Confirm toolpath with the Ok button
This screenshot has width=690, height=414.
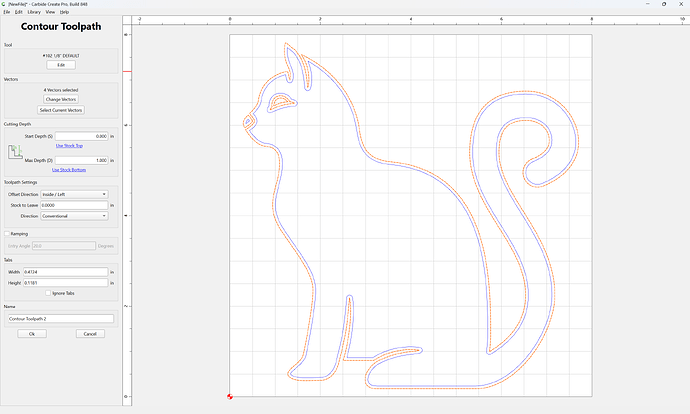tap(32, 333)
